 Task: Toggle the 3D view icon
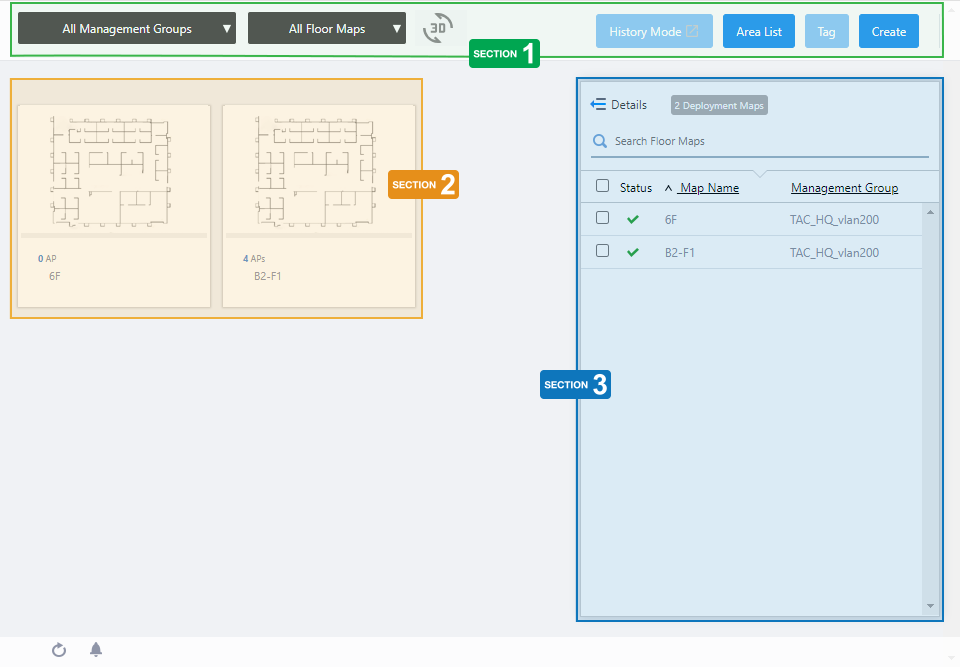(x=438, y=29)
